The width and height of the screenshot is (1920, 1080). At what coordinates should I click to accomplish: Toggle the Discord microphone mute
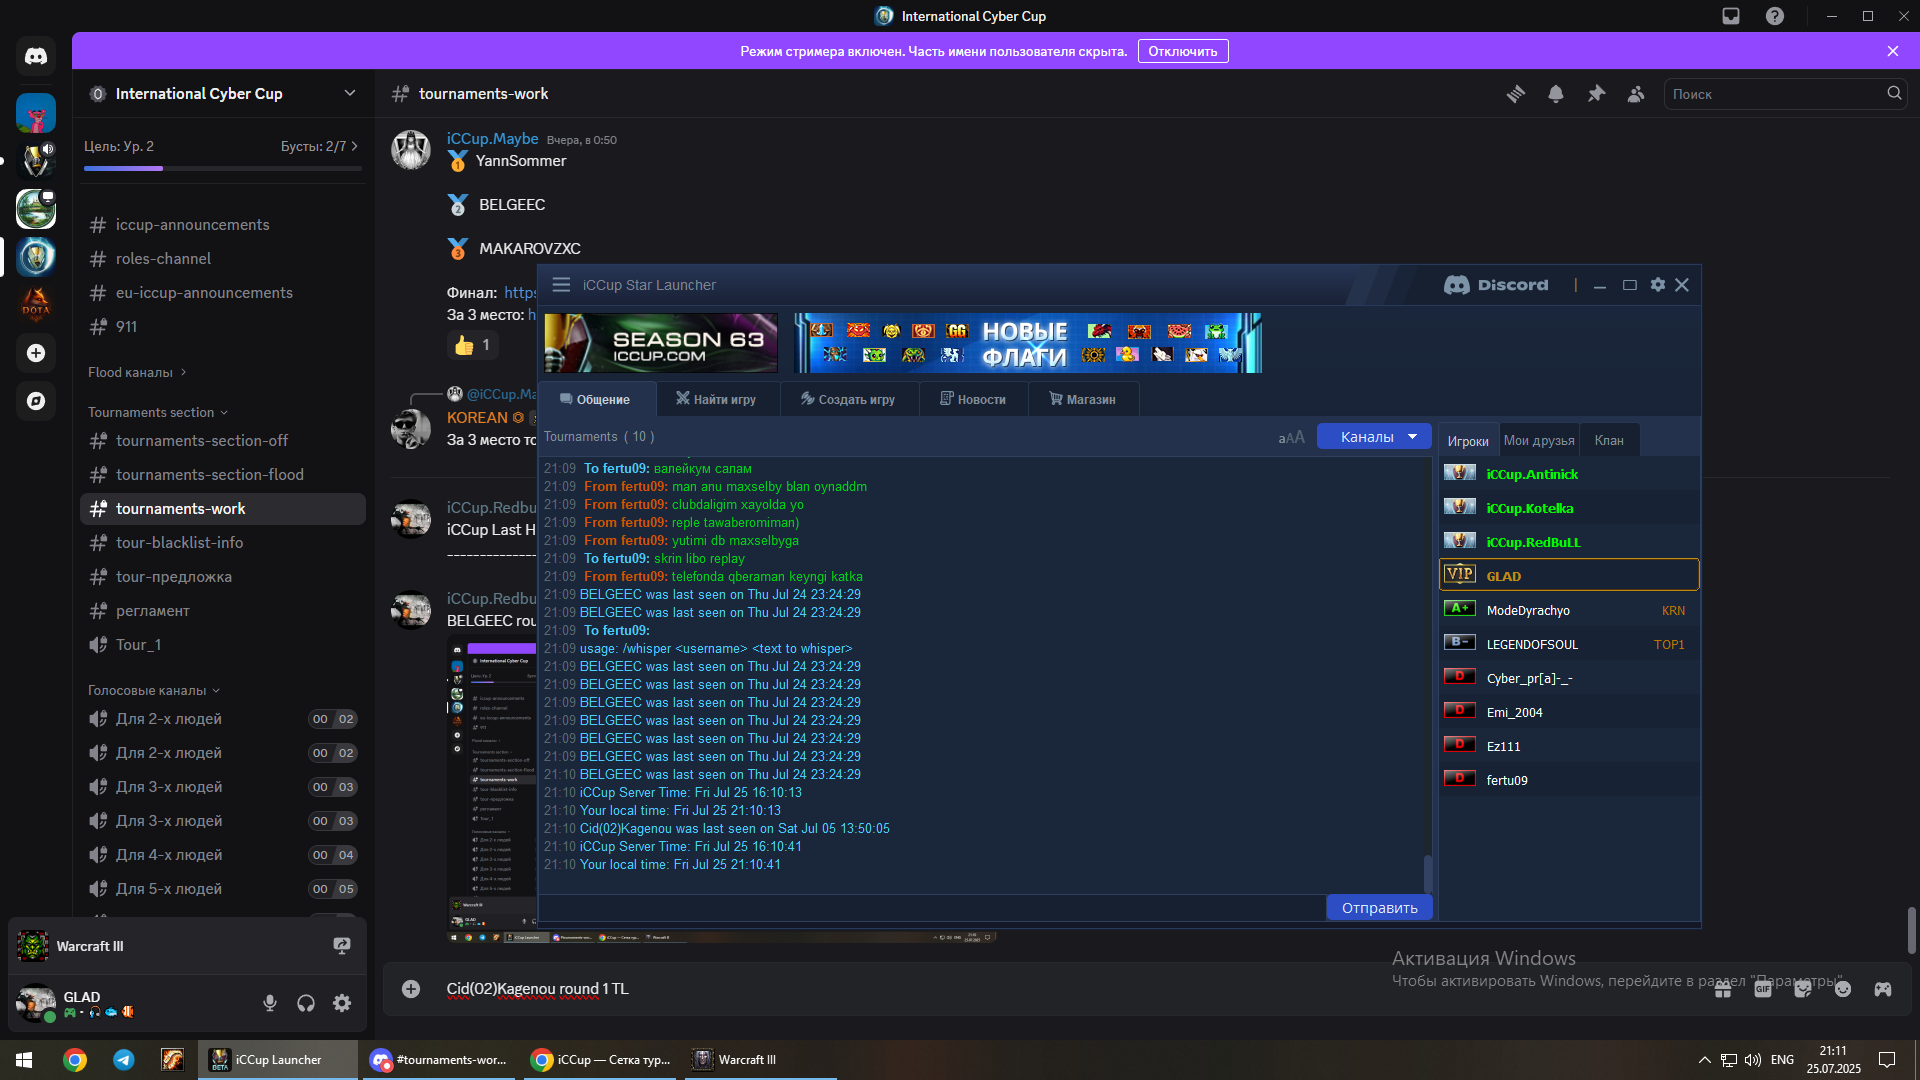[270, 1003]
